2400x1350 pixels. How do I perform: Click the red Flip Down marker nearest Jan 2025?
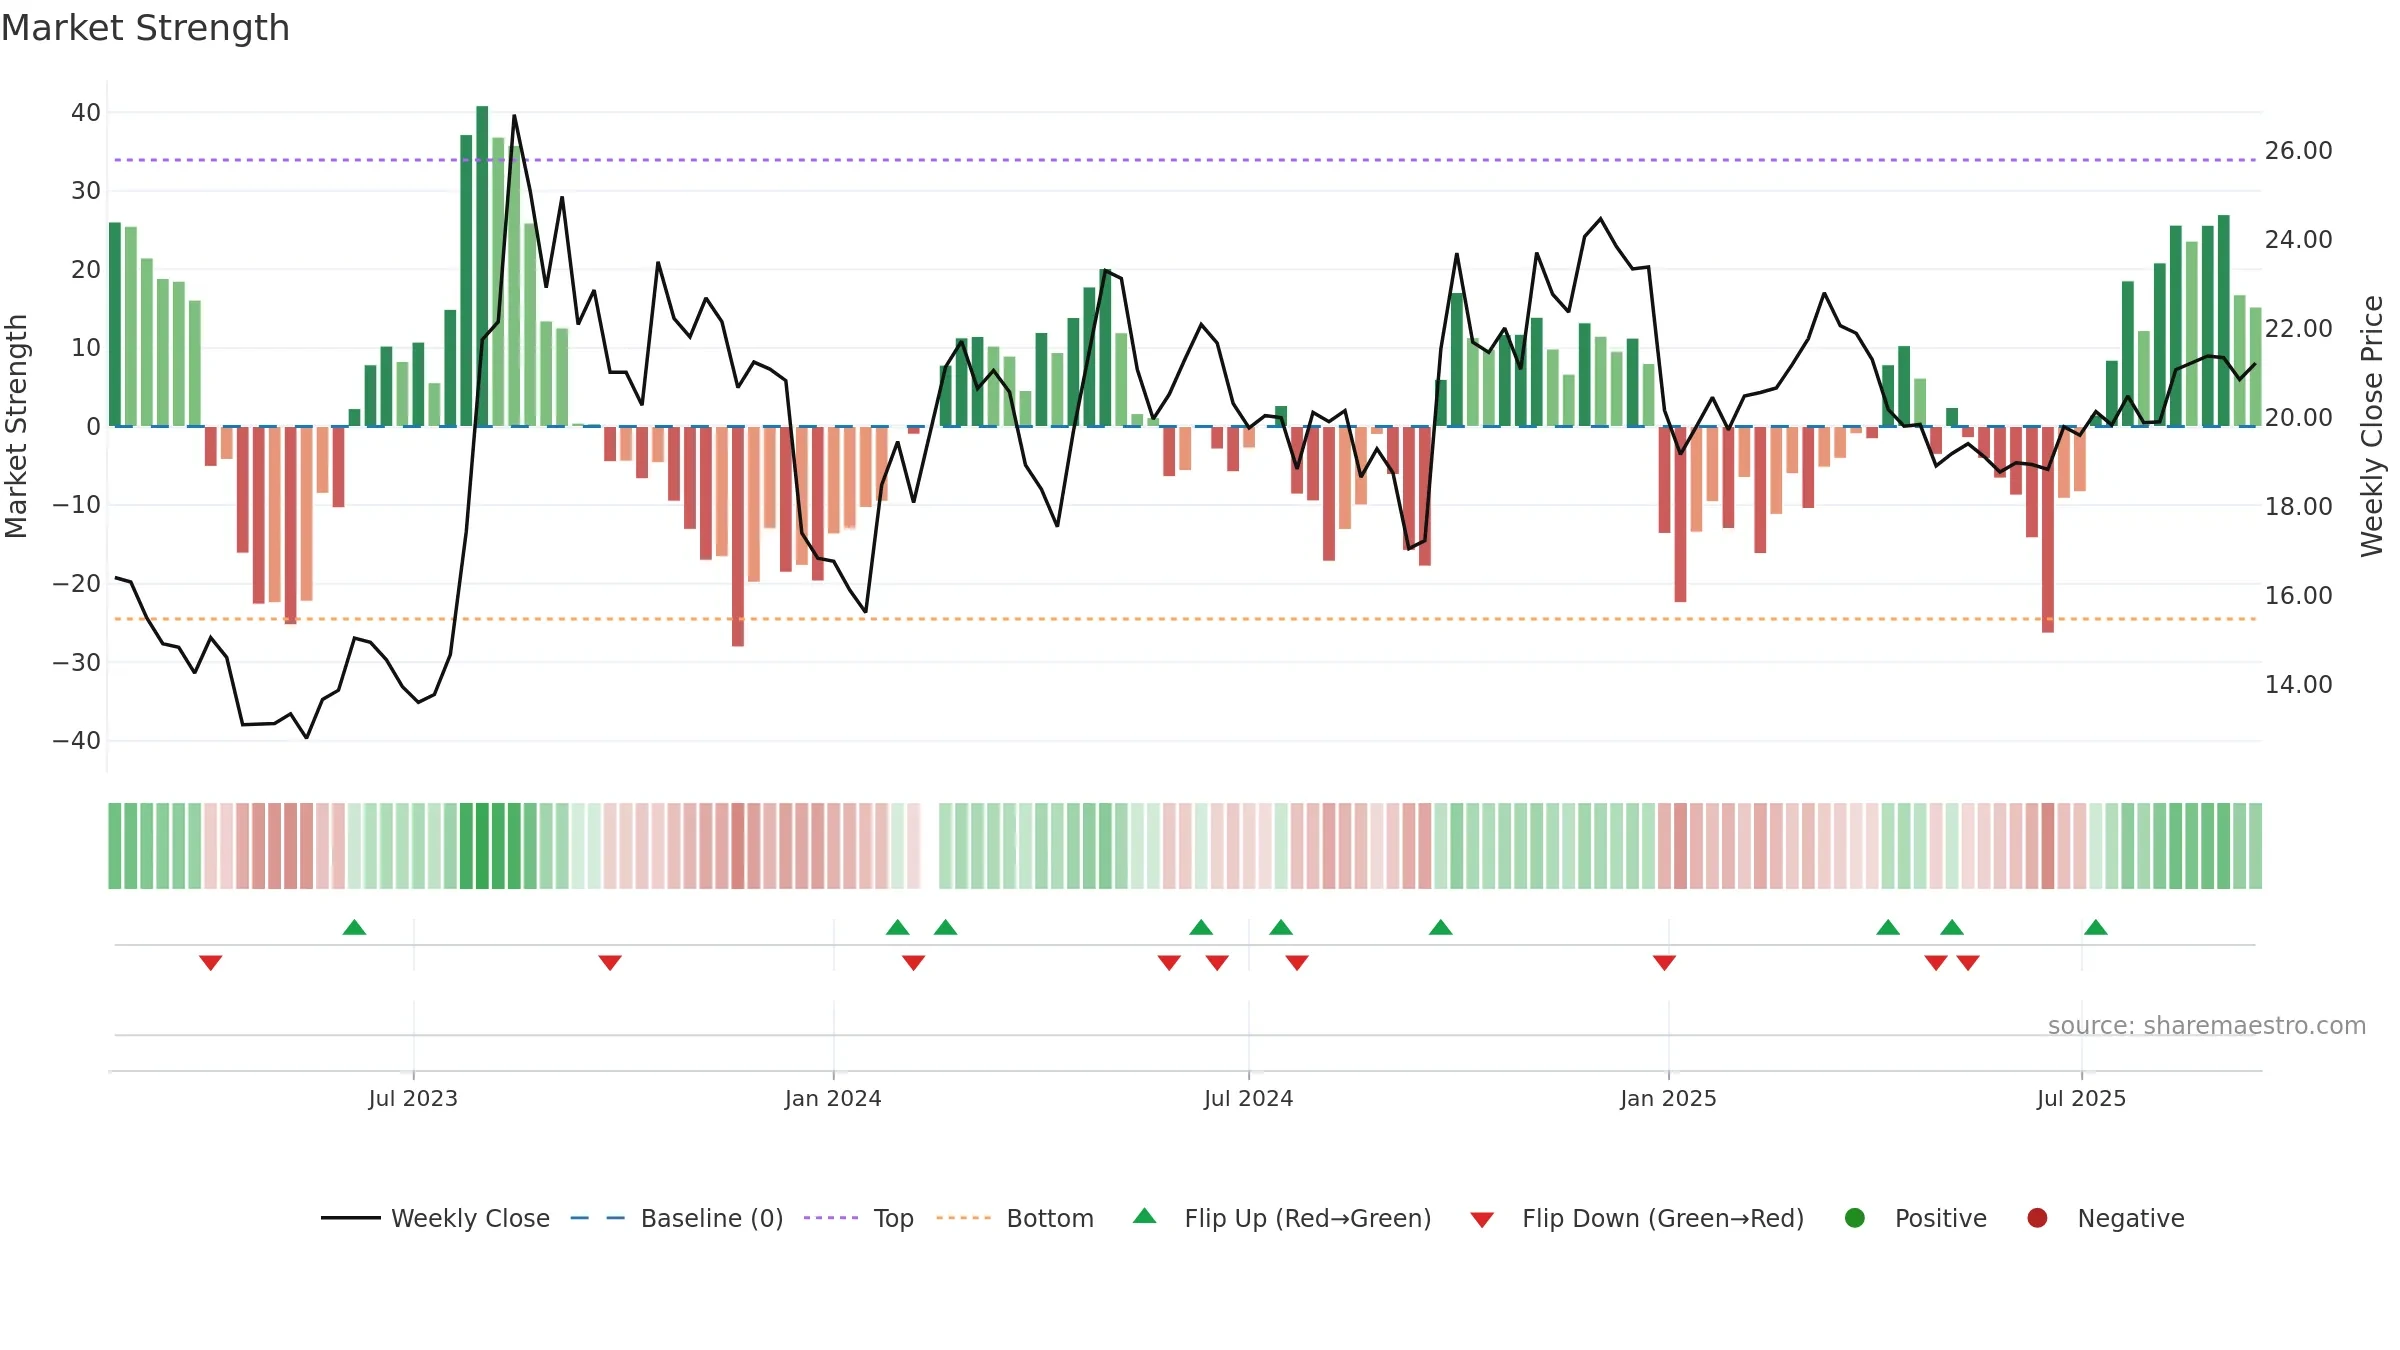click(x=1664, y=962)
